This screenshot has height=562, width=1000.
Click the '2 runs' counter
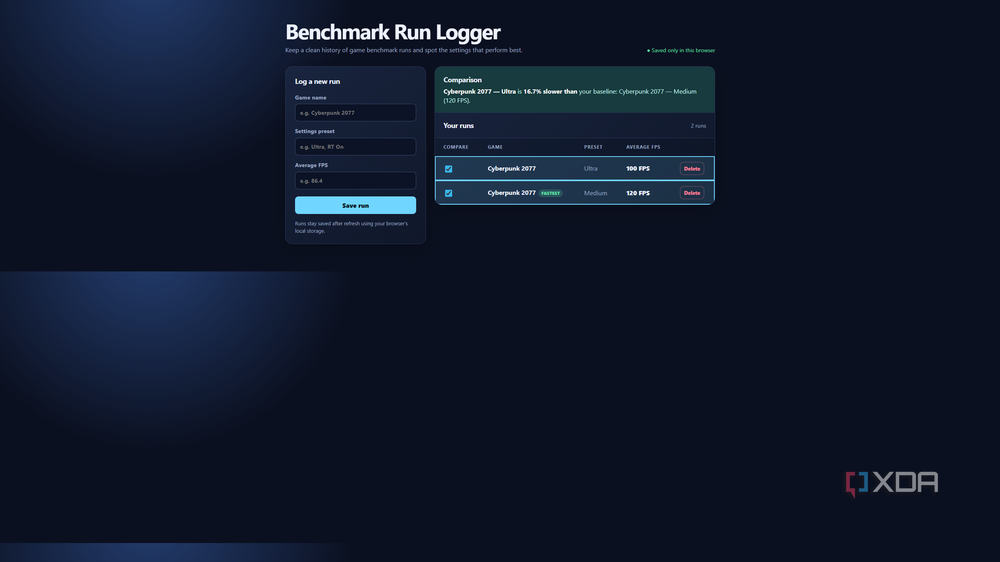click(698, 126)
